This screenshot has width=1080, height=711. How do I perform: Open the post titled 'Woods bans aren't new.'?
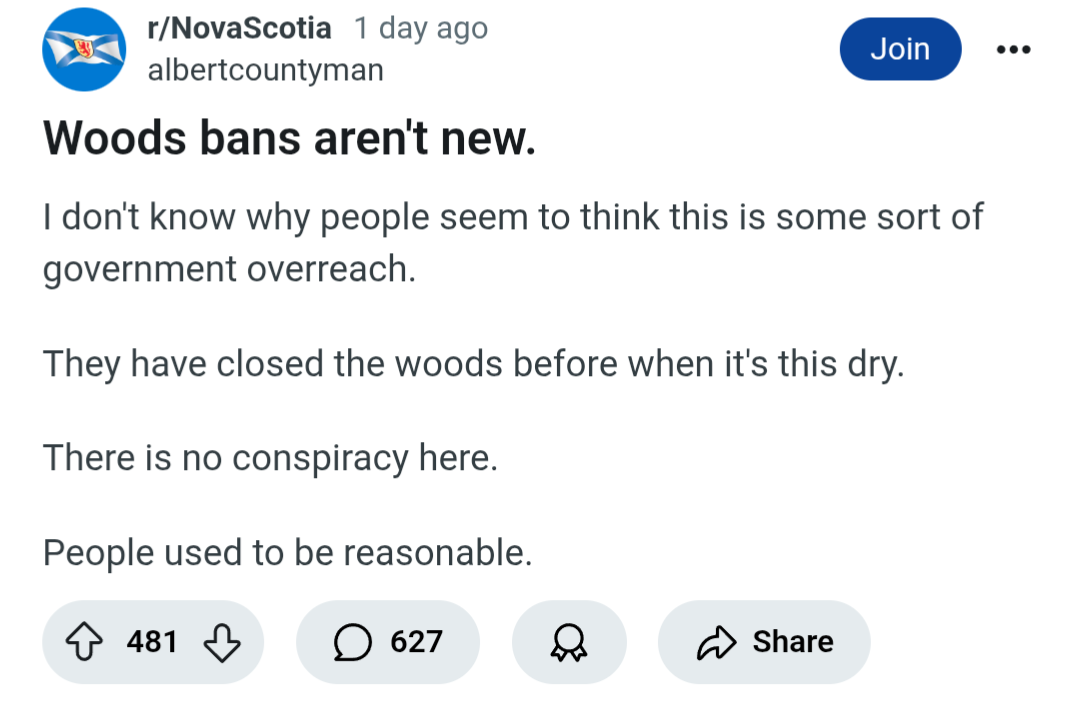coord(290,139)
